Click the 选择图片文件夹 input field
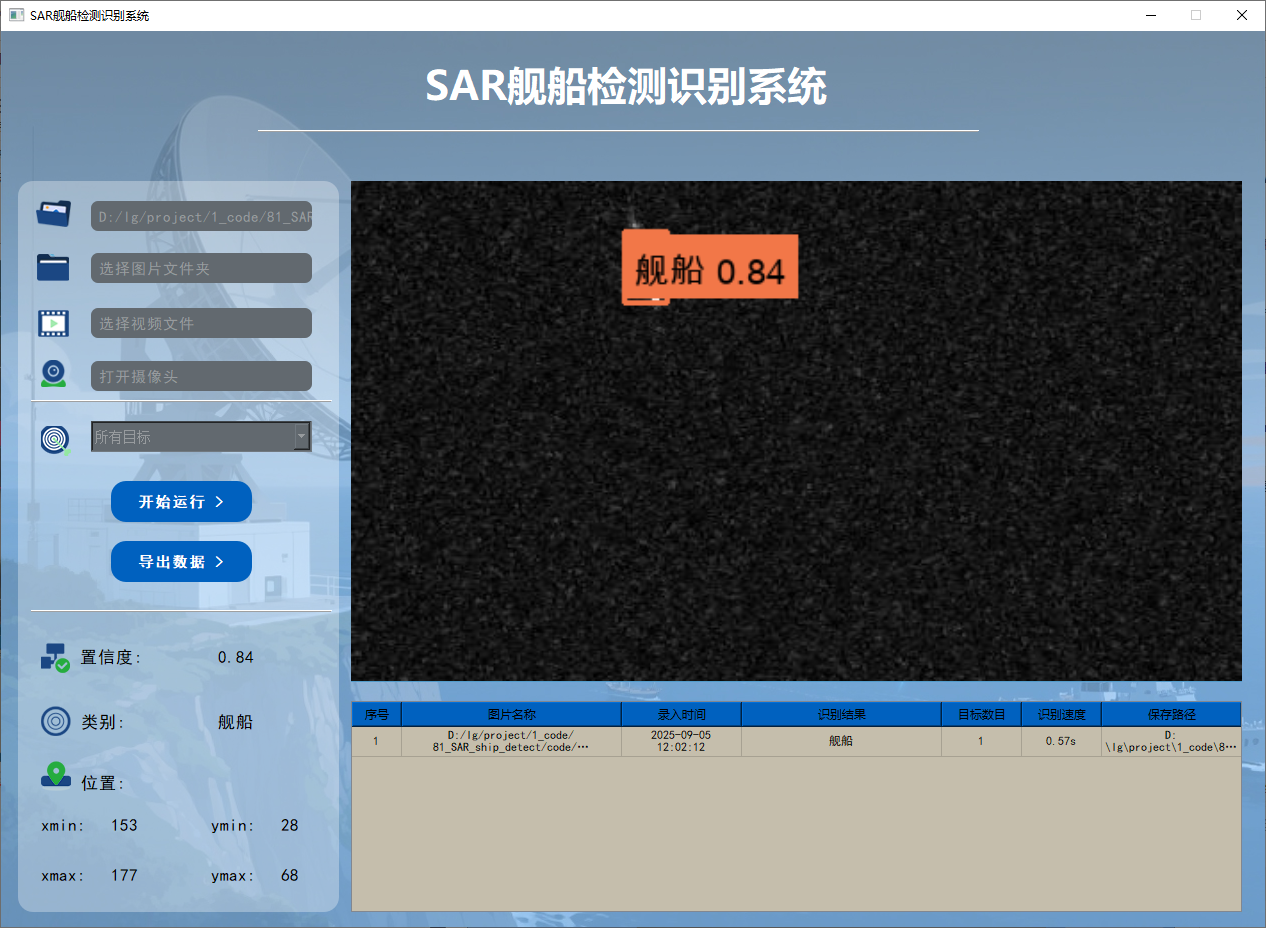 201,268
